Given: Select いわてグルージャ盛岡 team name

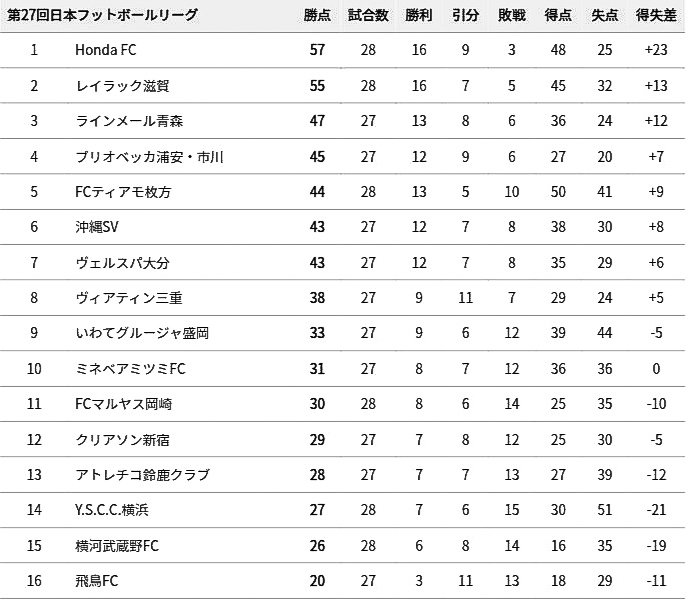Looking at the screenshot, I should click(142, 333).
